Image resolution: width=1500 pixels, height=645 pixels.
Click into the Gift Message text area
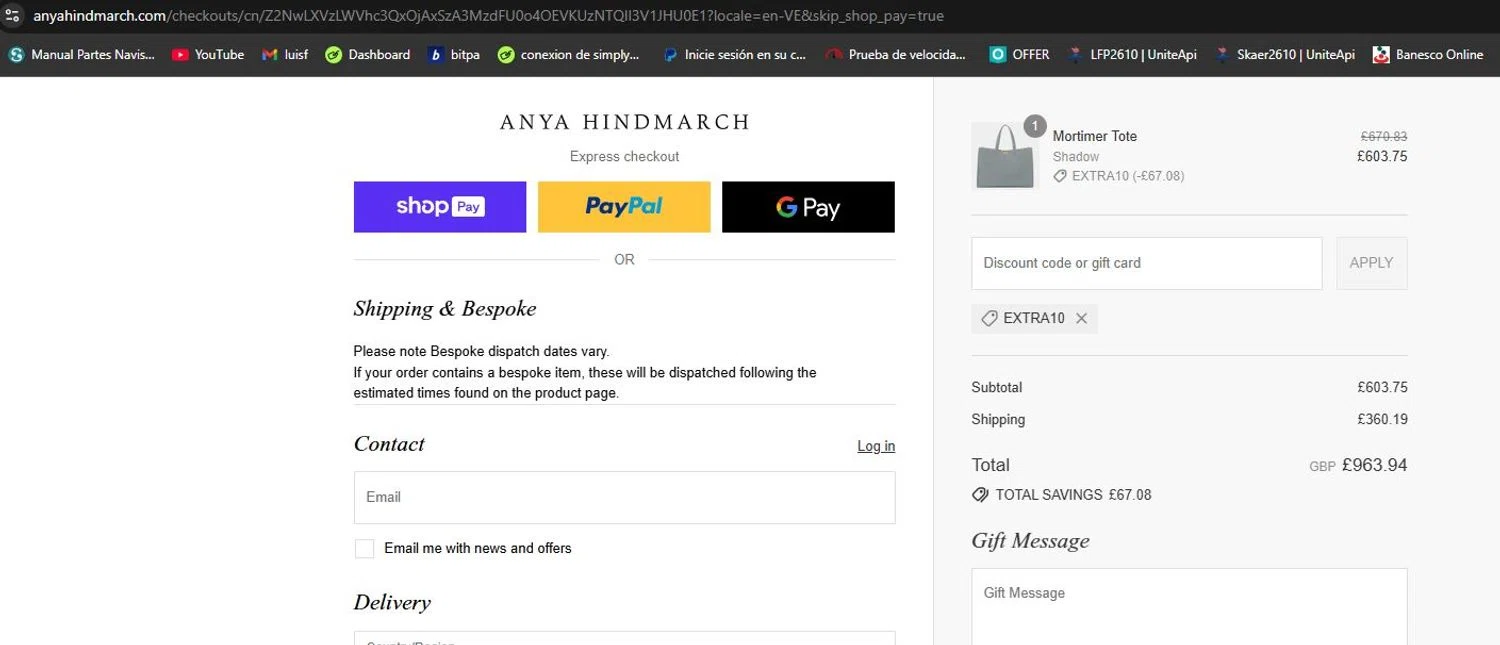pos(1189,606)
